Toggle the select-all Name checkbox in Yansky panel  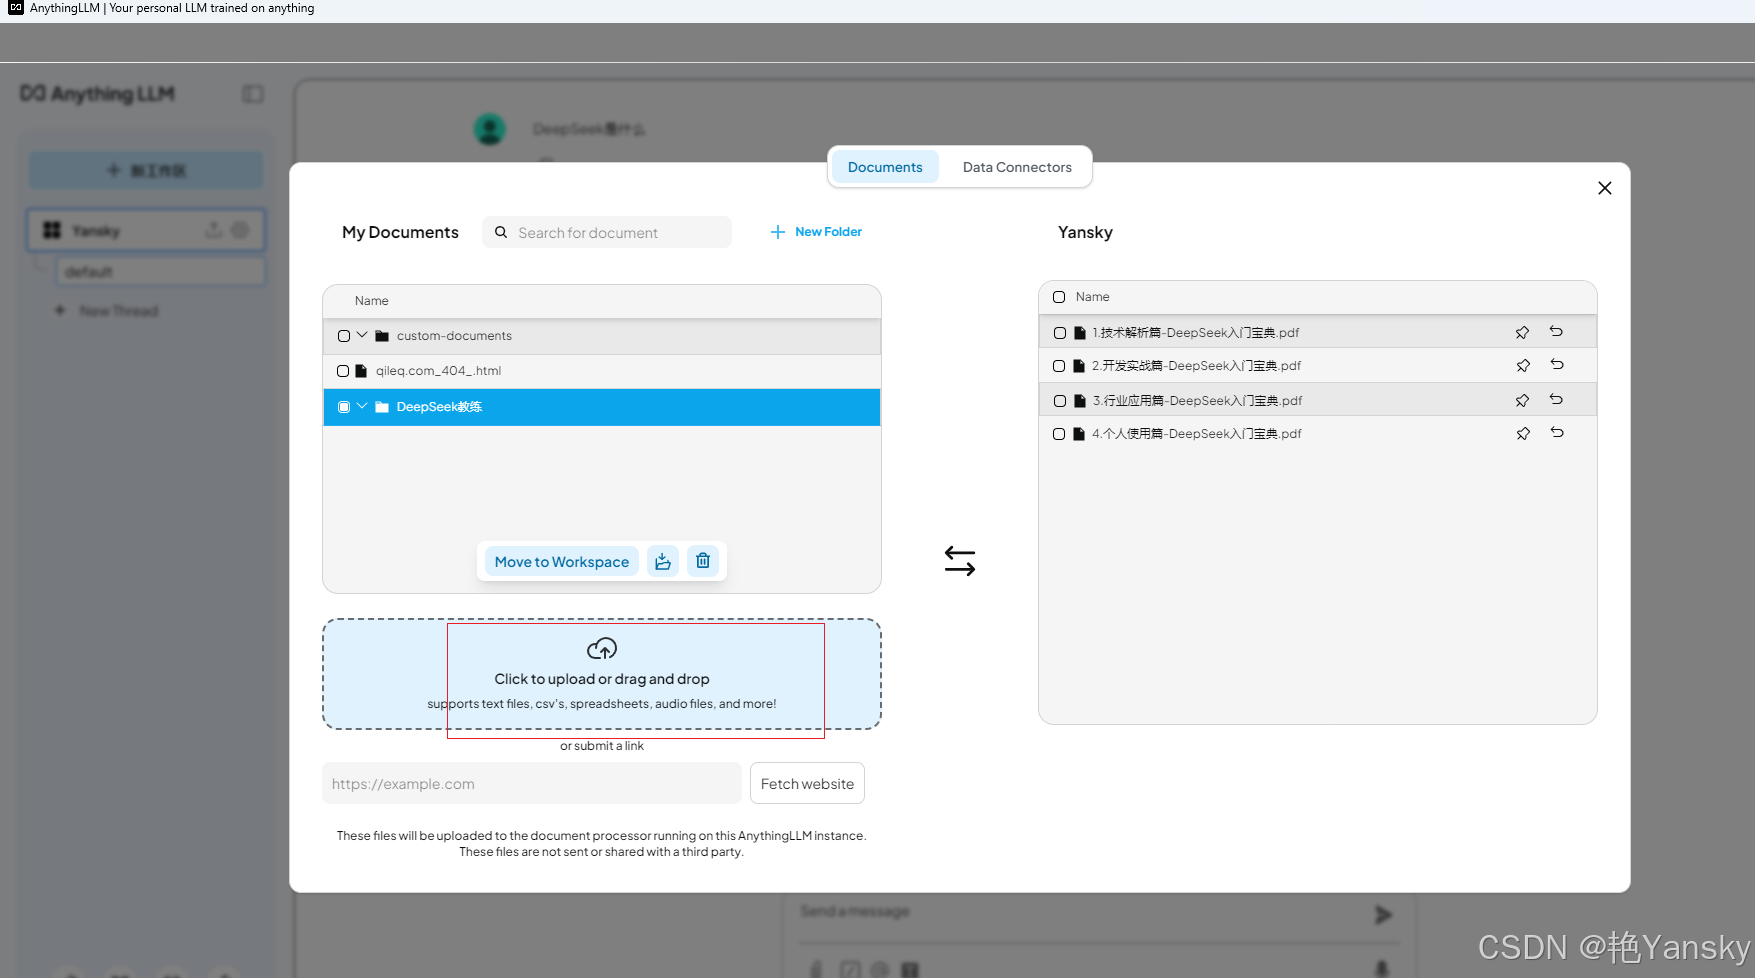pyautogui.click(x=1059, y=297)
